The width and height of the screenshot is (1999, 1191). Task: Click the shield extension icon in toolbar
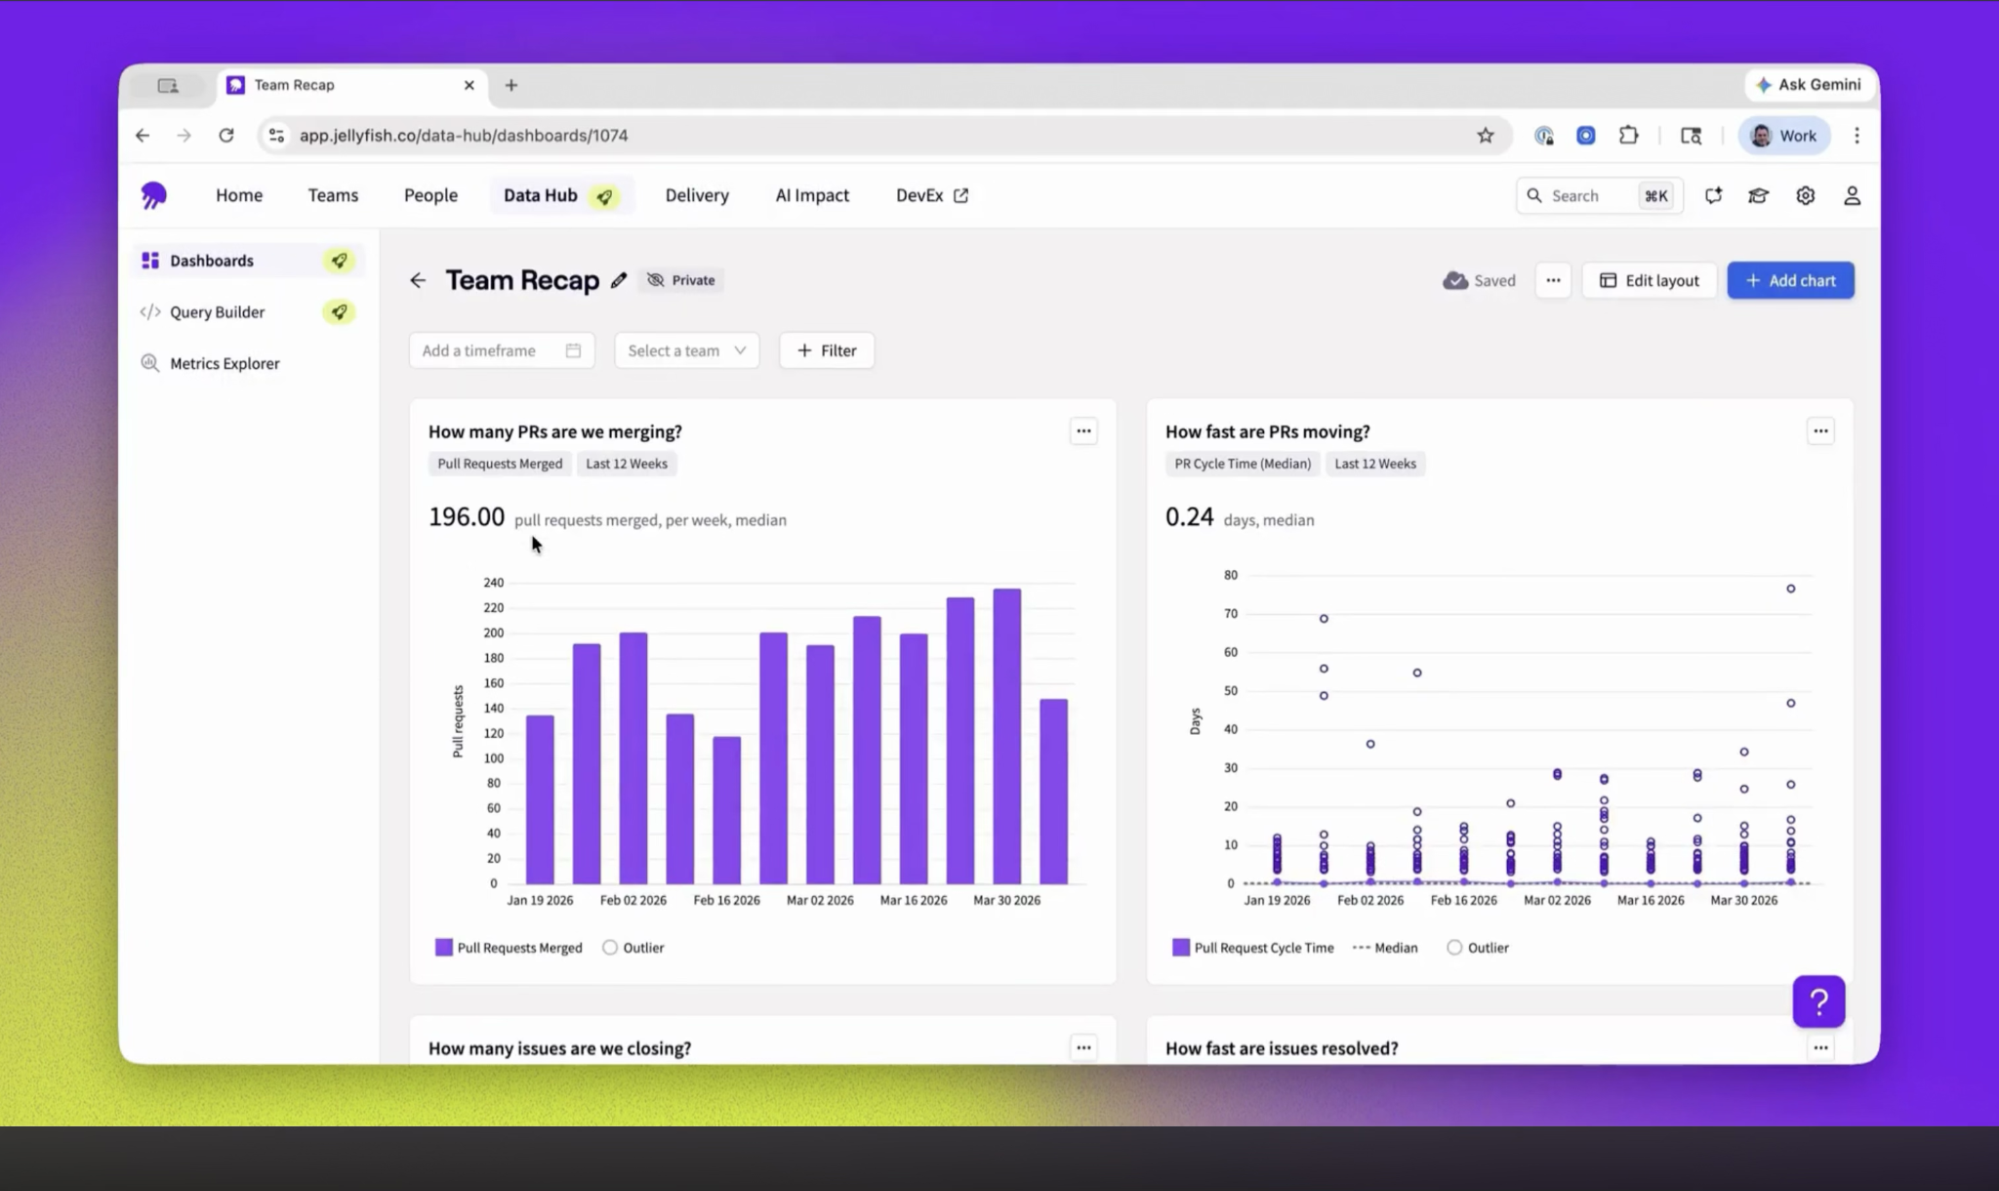1544,135
